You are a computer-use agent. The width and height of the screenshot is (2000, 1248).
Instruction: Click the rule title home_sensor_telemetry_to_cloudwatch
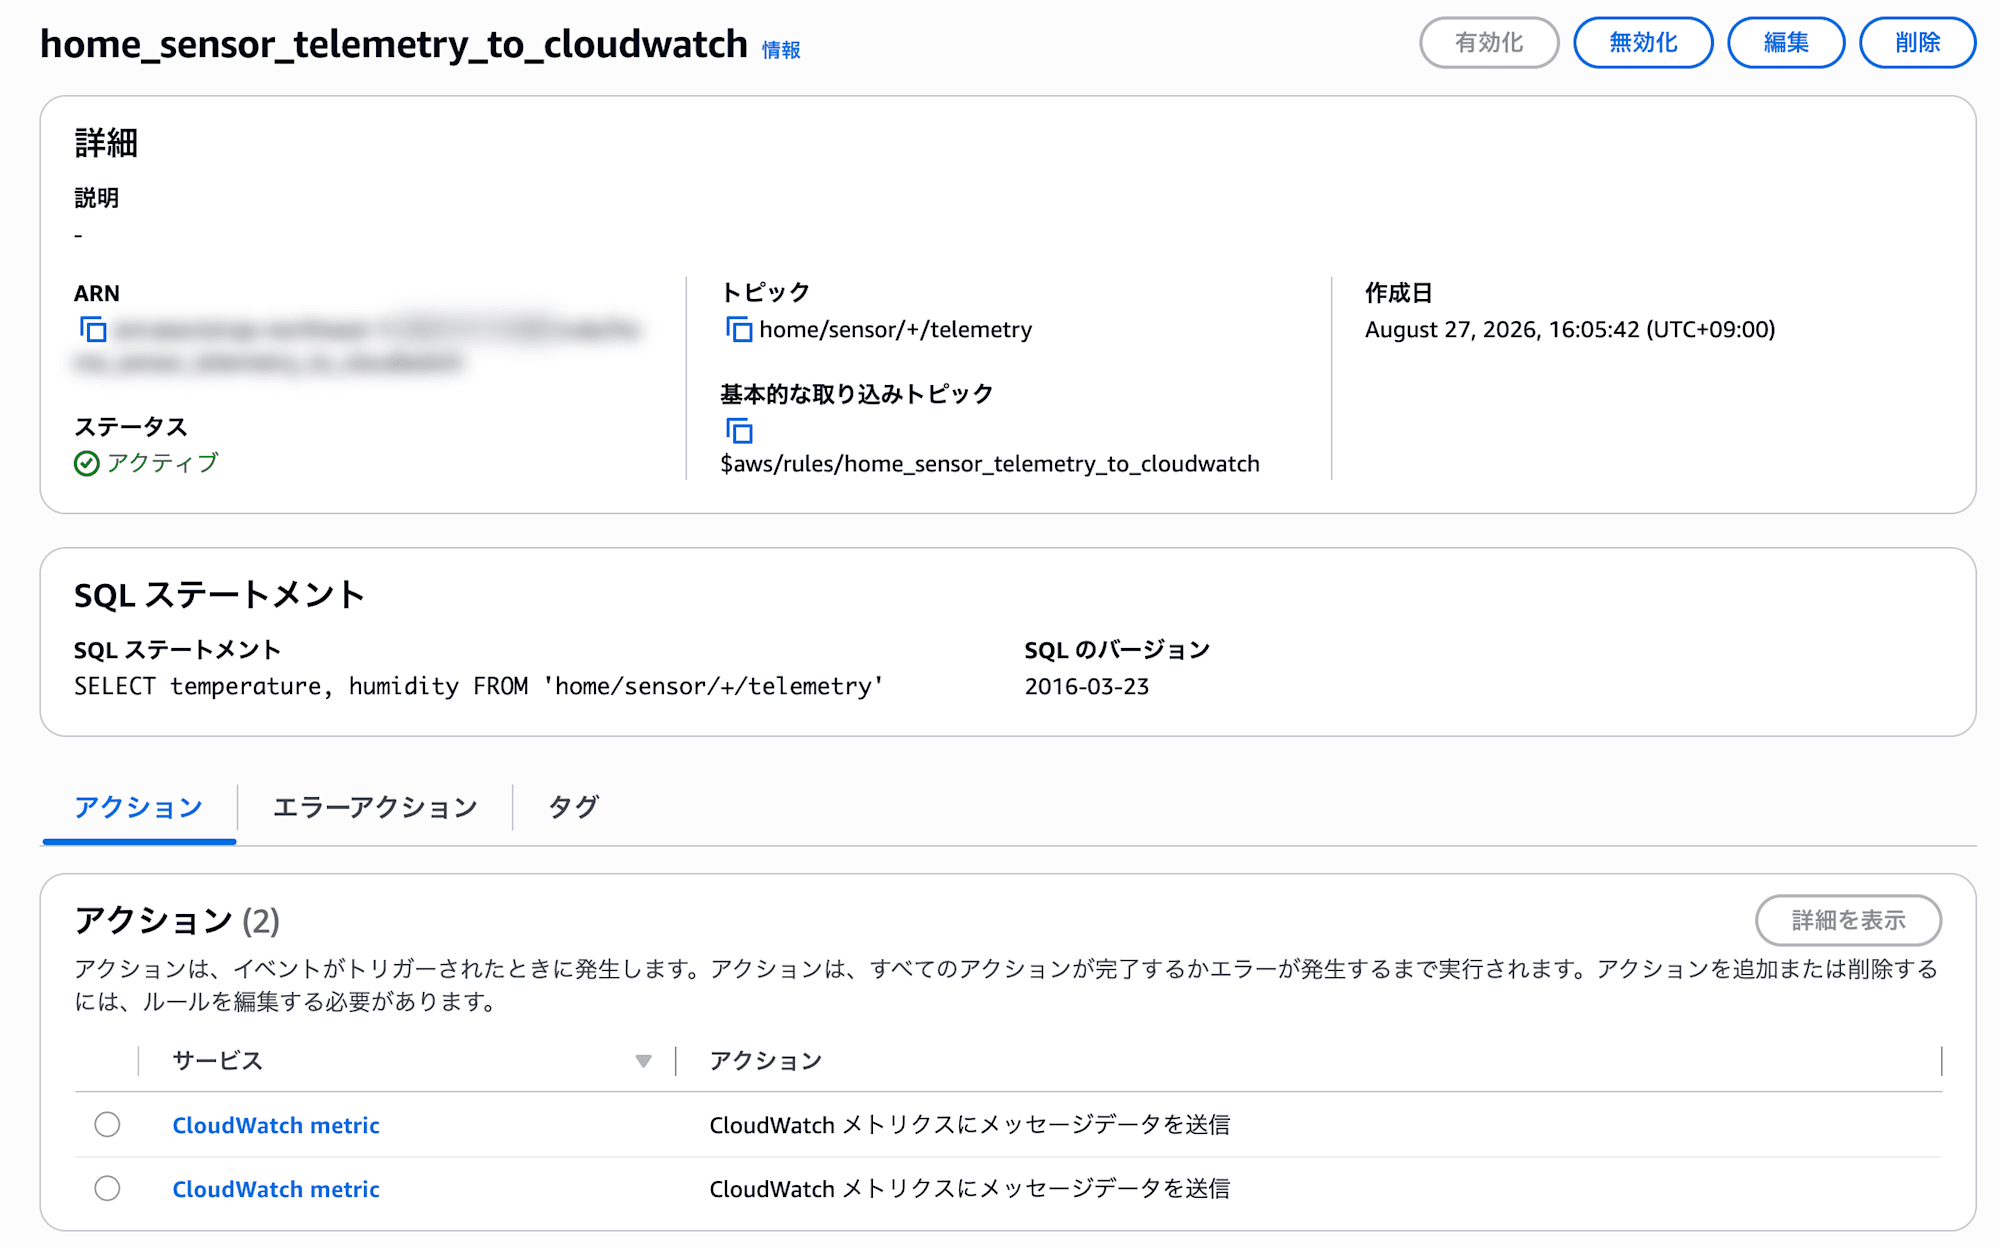coord(394,44)
